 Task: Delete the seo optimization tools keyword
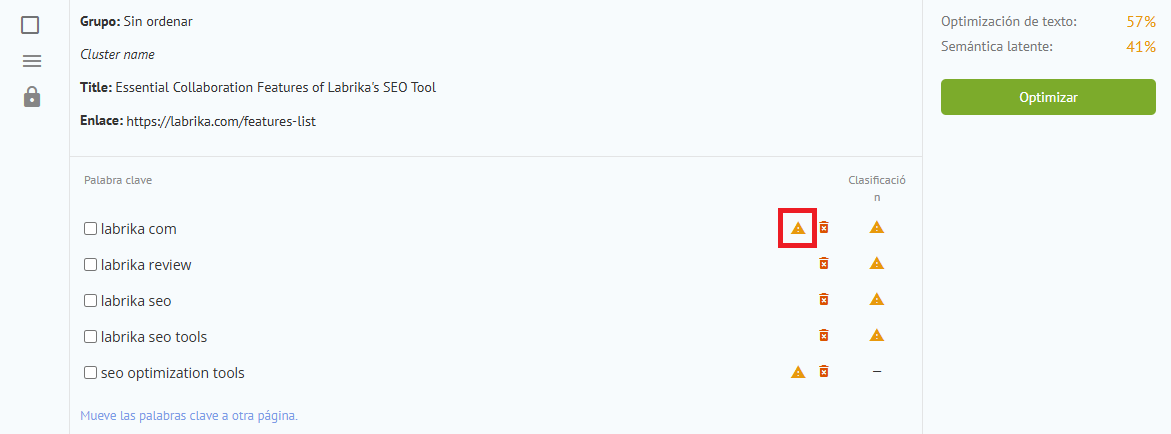[x=824, y=371]
